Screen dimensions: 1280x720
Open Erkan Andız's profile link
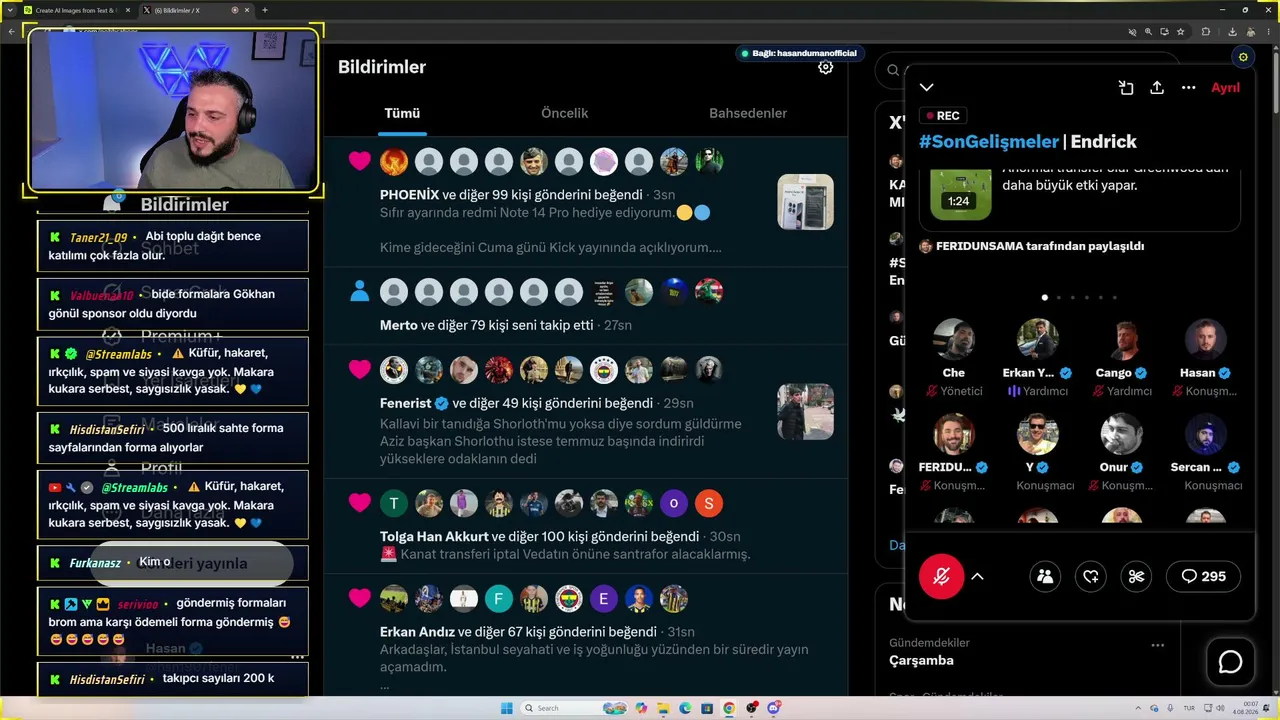point(417,632)
